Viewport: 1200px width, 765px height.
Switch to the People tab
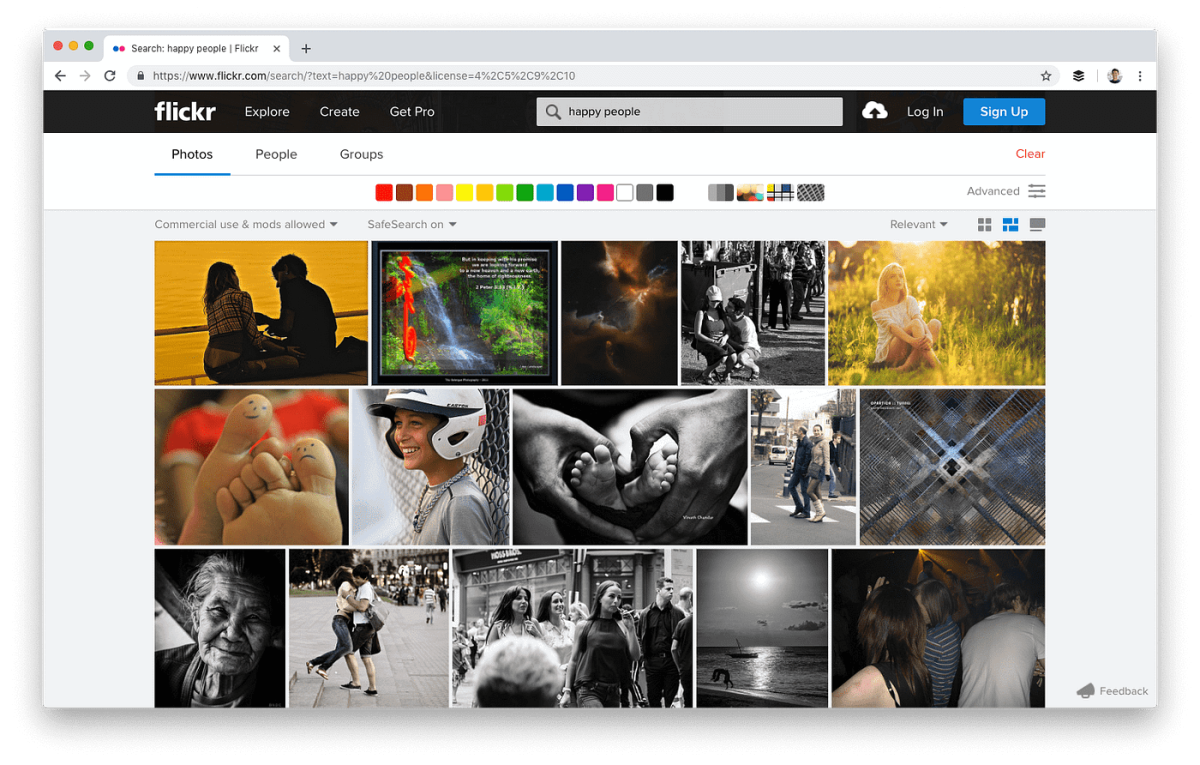point(276,155)
